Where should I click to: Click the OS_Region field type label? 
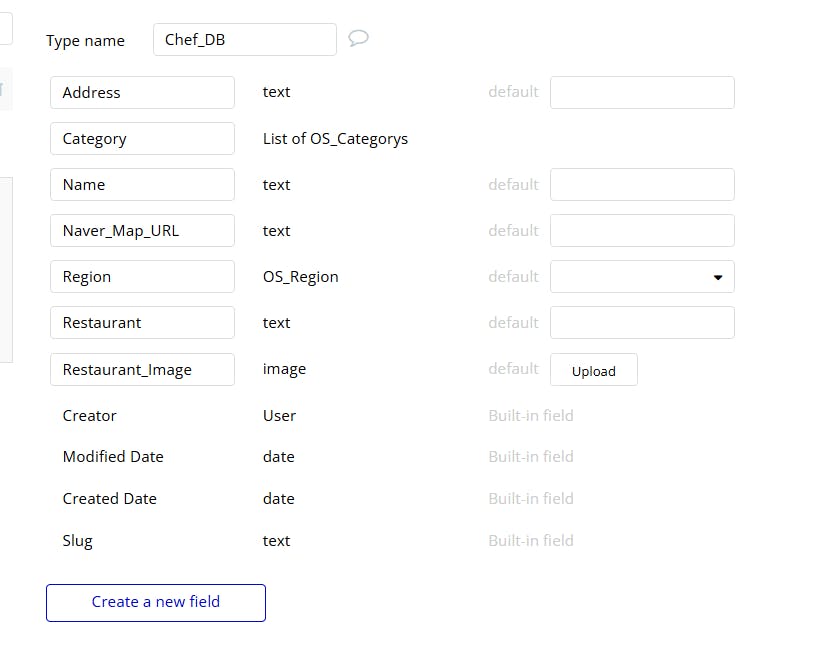tap(300, 277)
